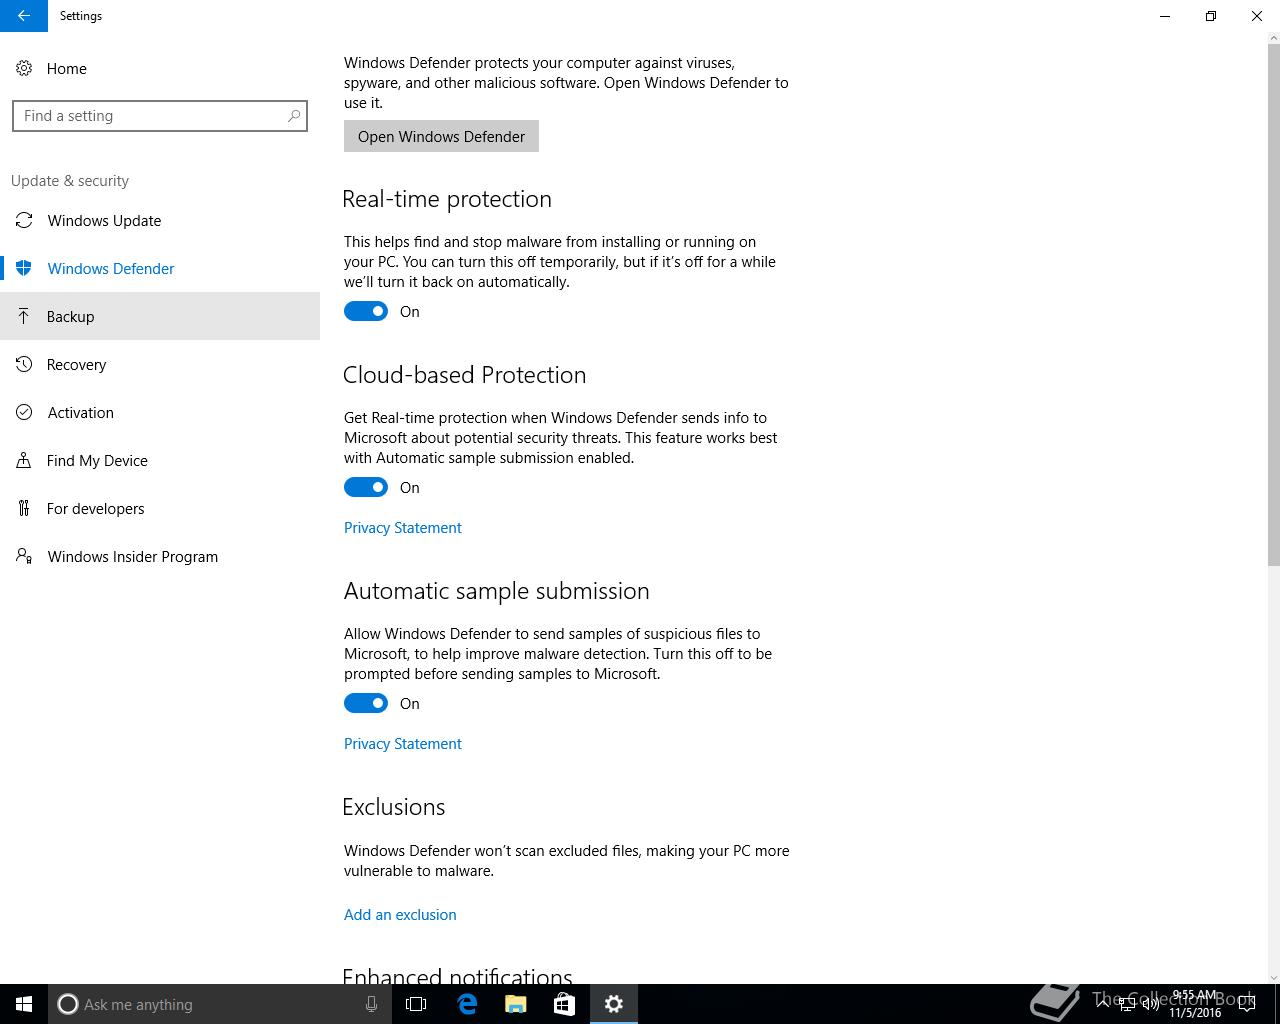Click the search magnifier in Find a setting

[x=294, y=116]
